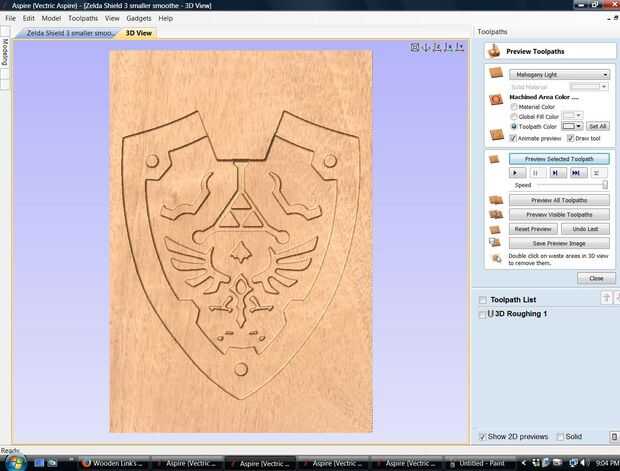The image size is (620, 471).
Task: Select the 3D Roughing 1 toolpath name
Action: 521,314
